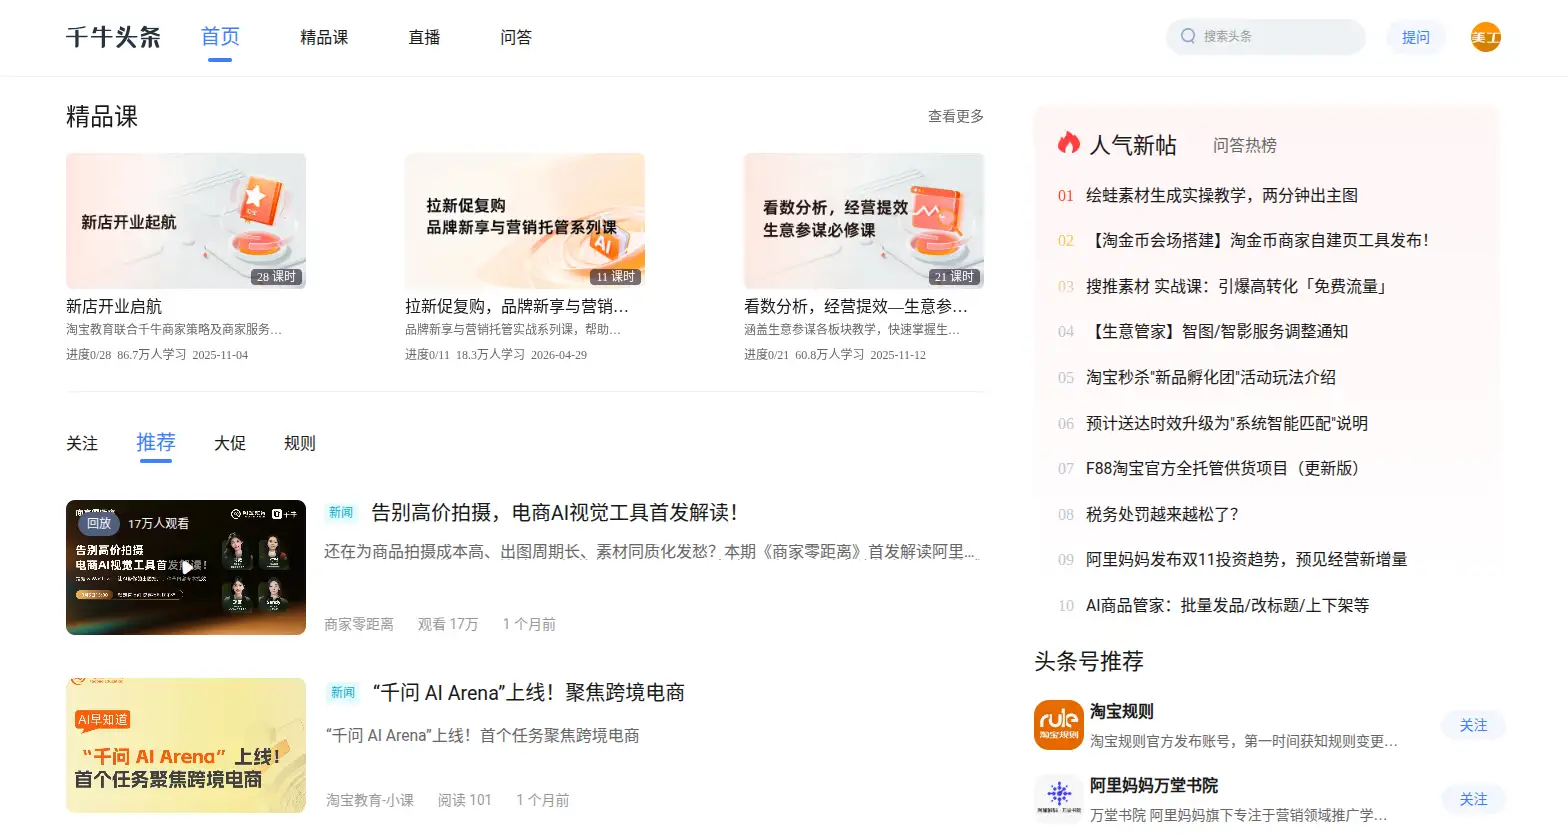The image size is (1568, 836).
Task: Switch to the 规则 feed tab
Action: pos(300,443)
